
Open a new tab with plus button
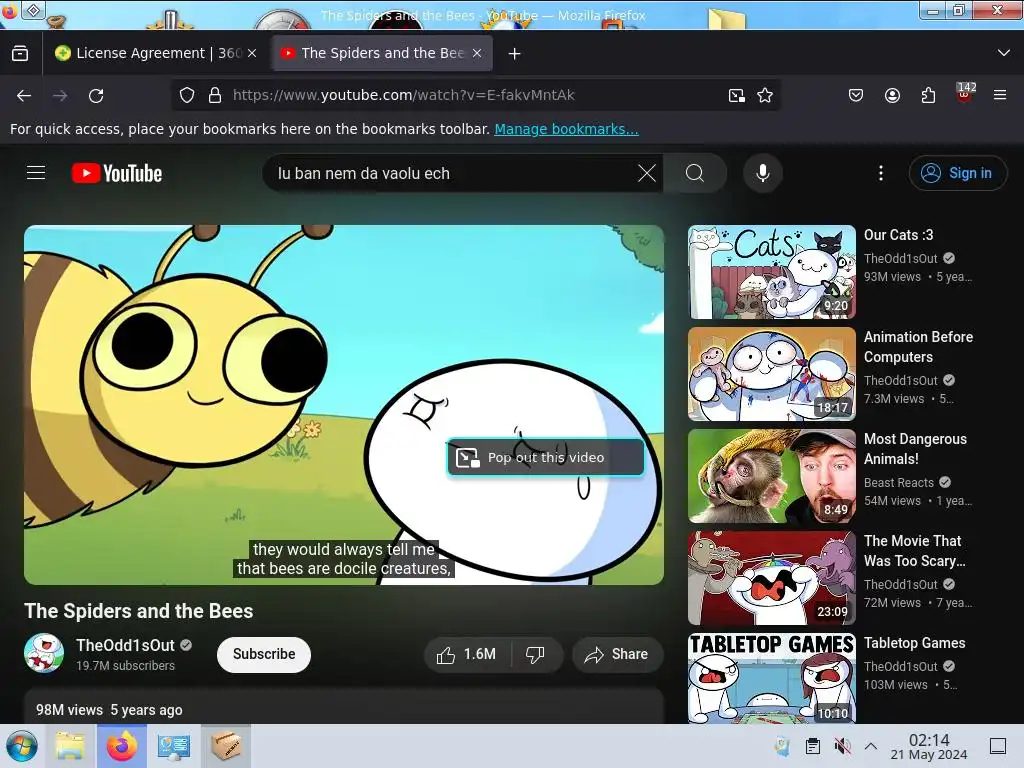[515, 54]
